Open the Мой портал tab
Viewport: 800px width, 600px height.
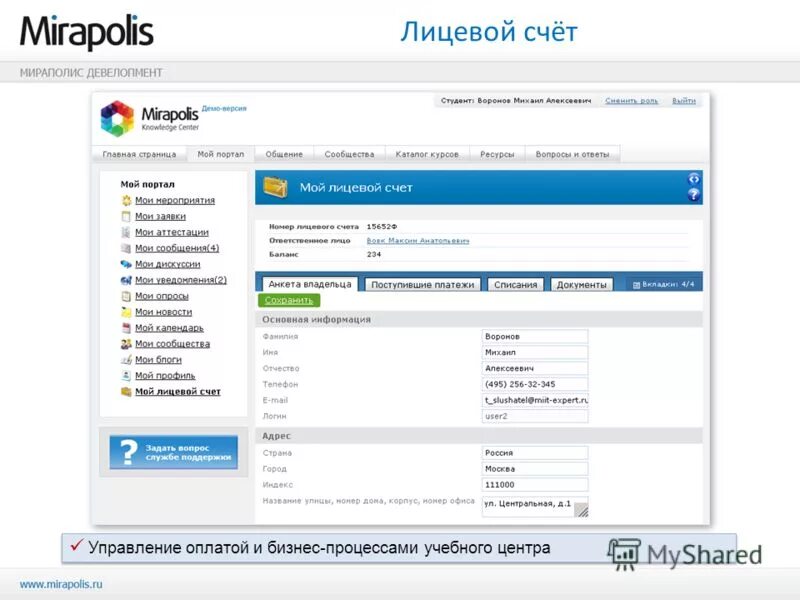(220, 154)
